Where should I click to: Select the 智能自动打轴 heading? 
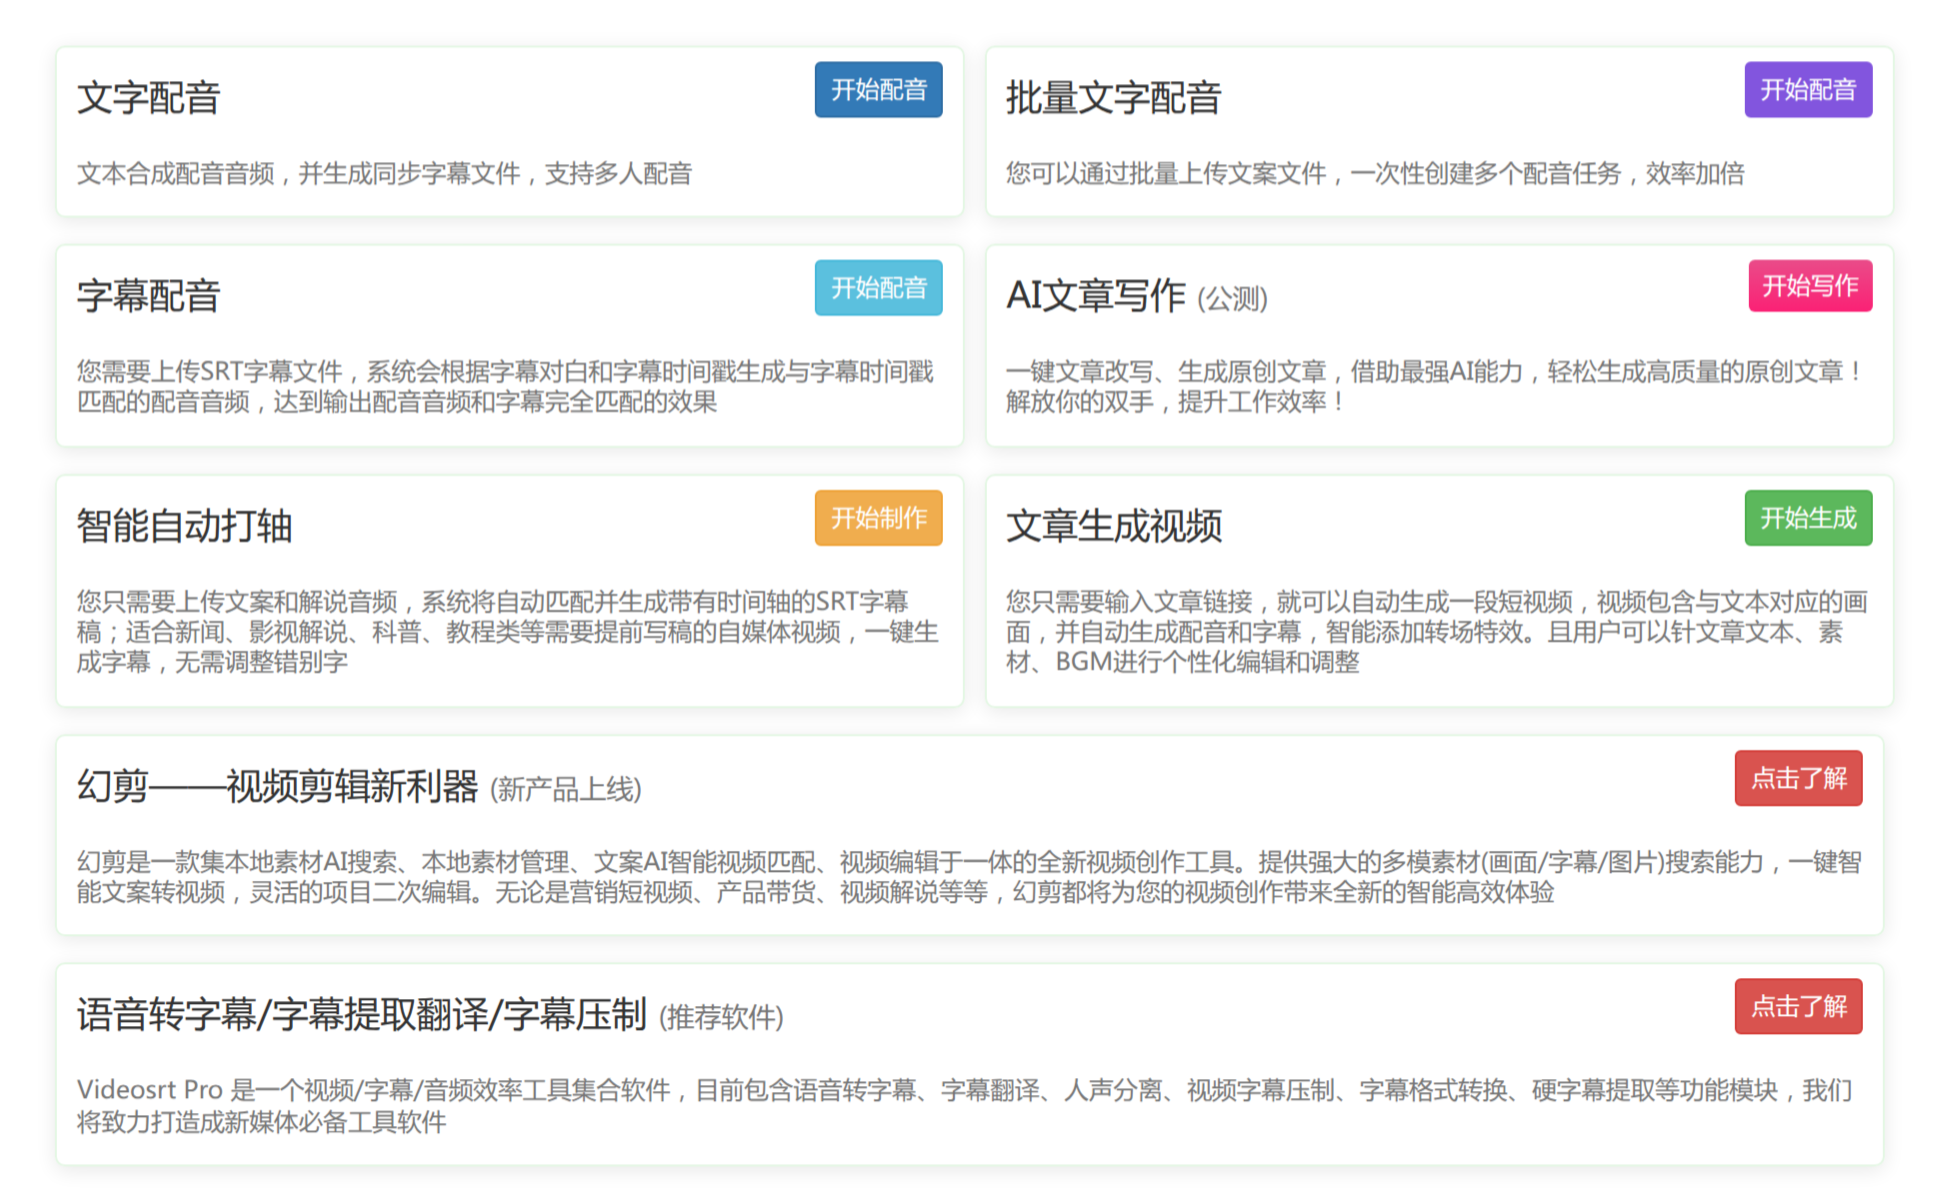click(x=185, y=525)
